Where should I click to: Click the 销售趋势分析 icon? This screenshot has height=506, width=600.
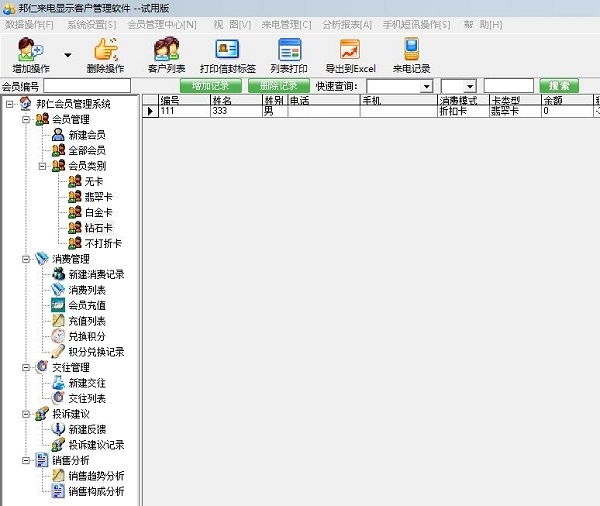pyautogui.click(x=58, y=476)
